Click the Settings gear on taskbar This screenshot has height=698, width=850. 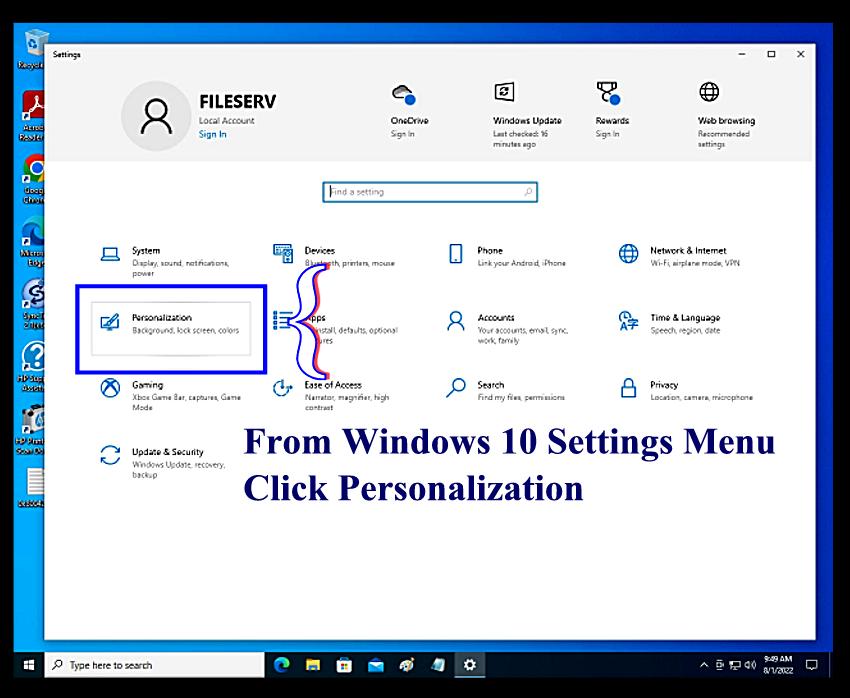click(470, 664)
